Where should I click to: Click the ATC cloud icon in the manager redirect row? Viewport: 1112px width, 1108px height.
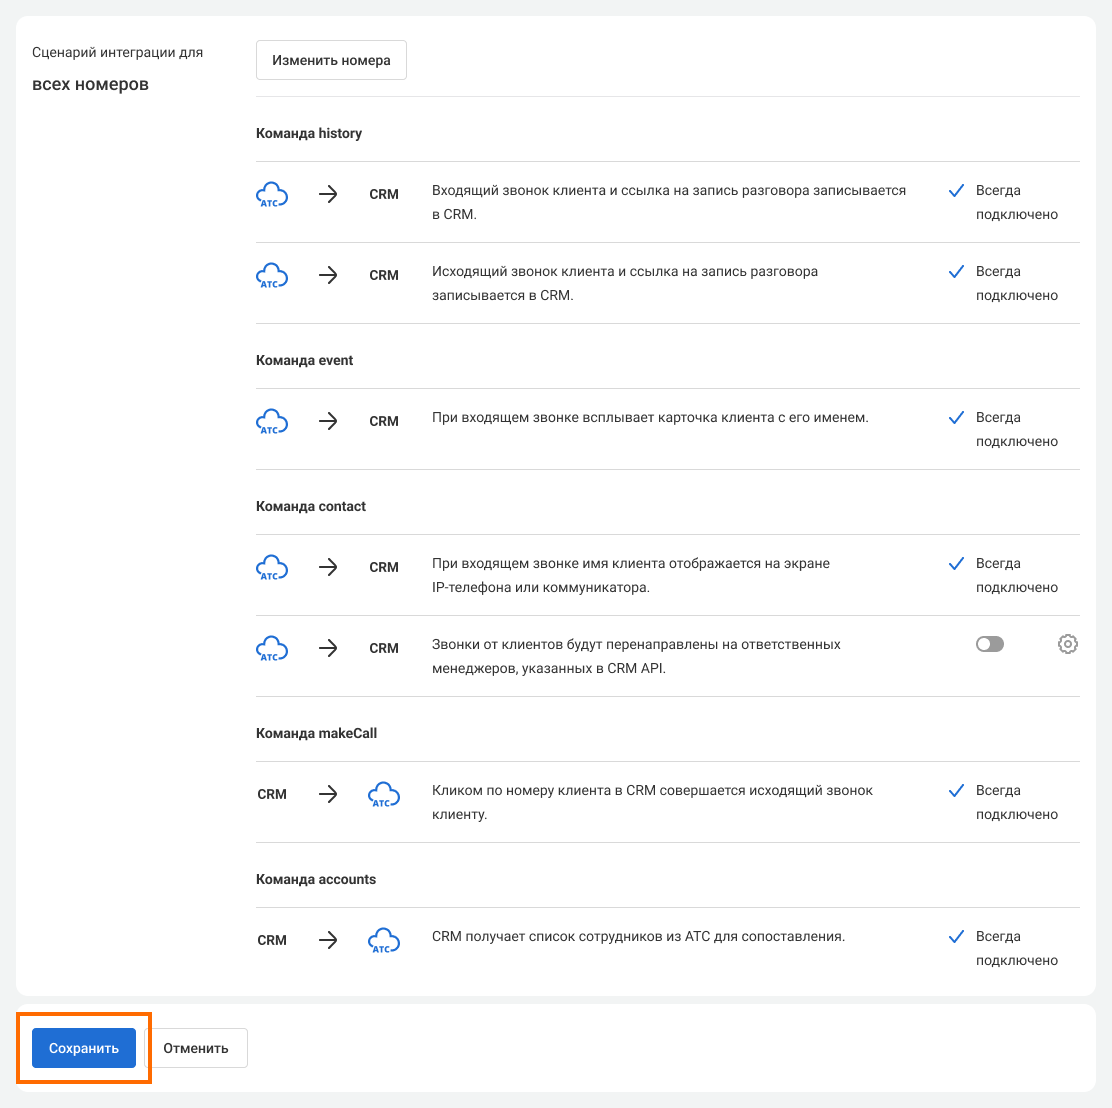272,648
